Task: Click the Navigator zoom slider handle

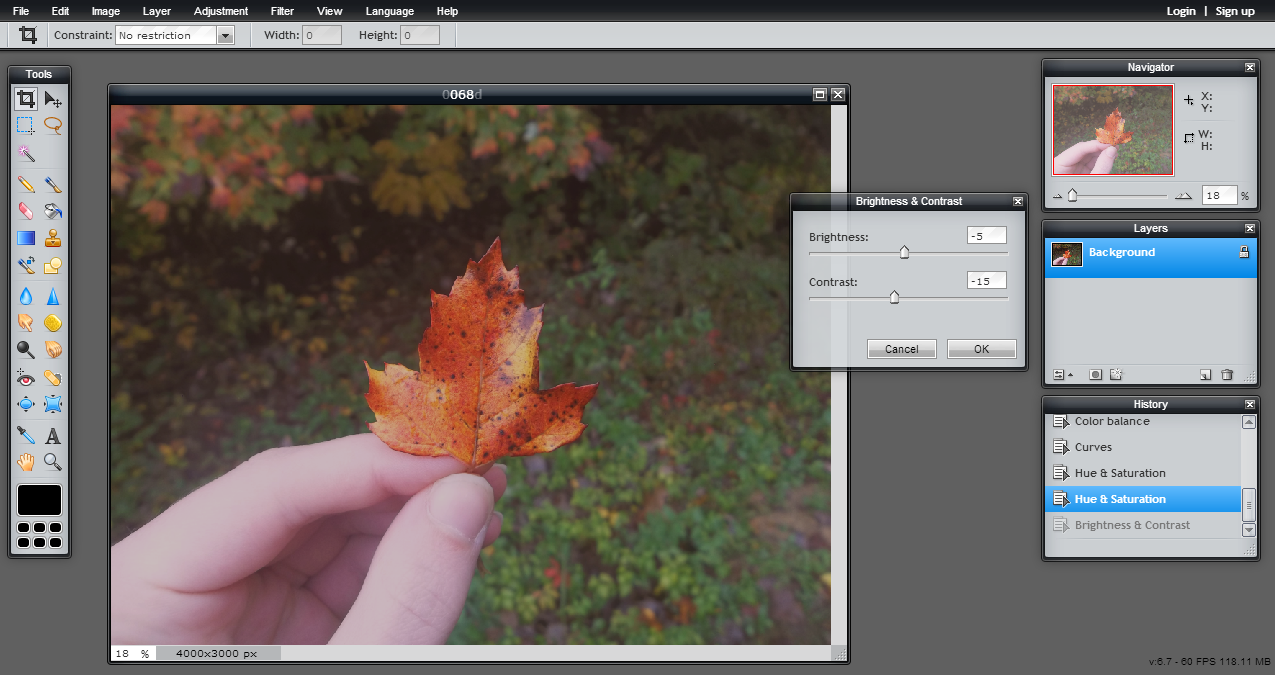Action: point(1072,195)
